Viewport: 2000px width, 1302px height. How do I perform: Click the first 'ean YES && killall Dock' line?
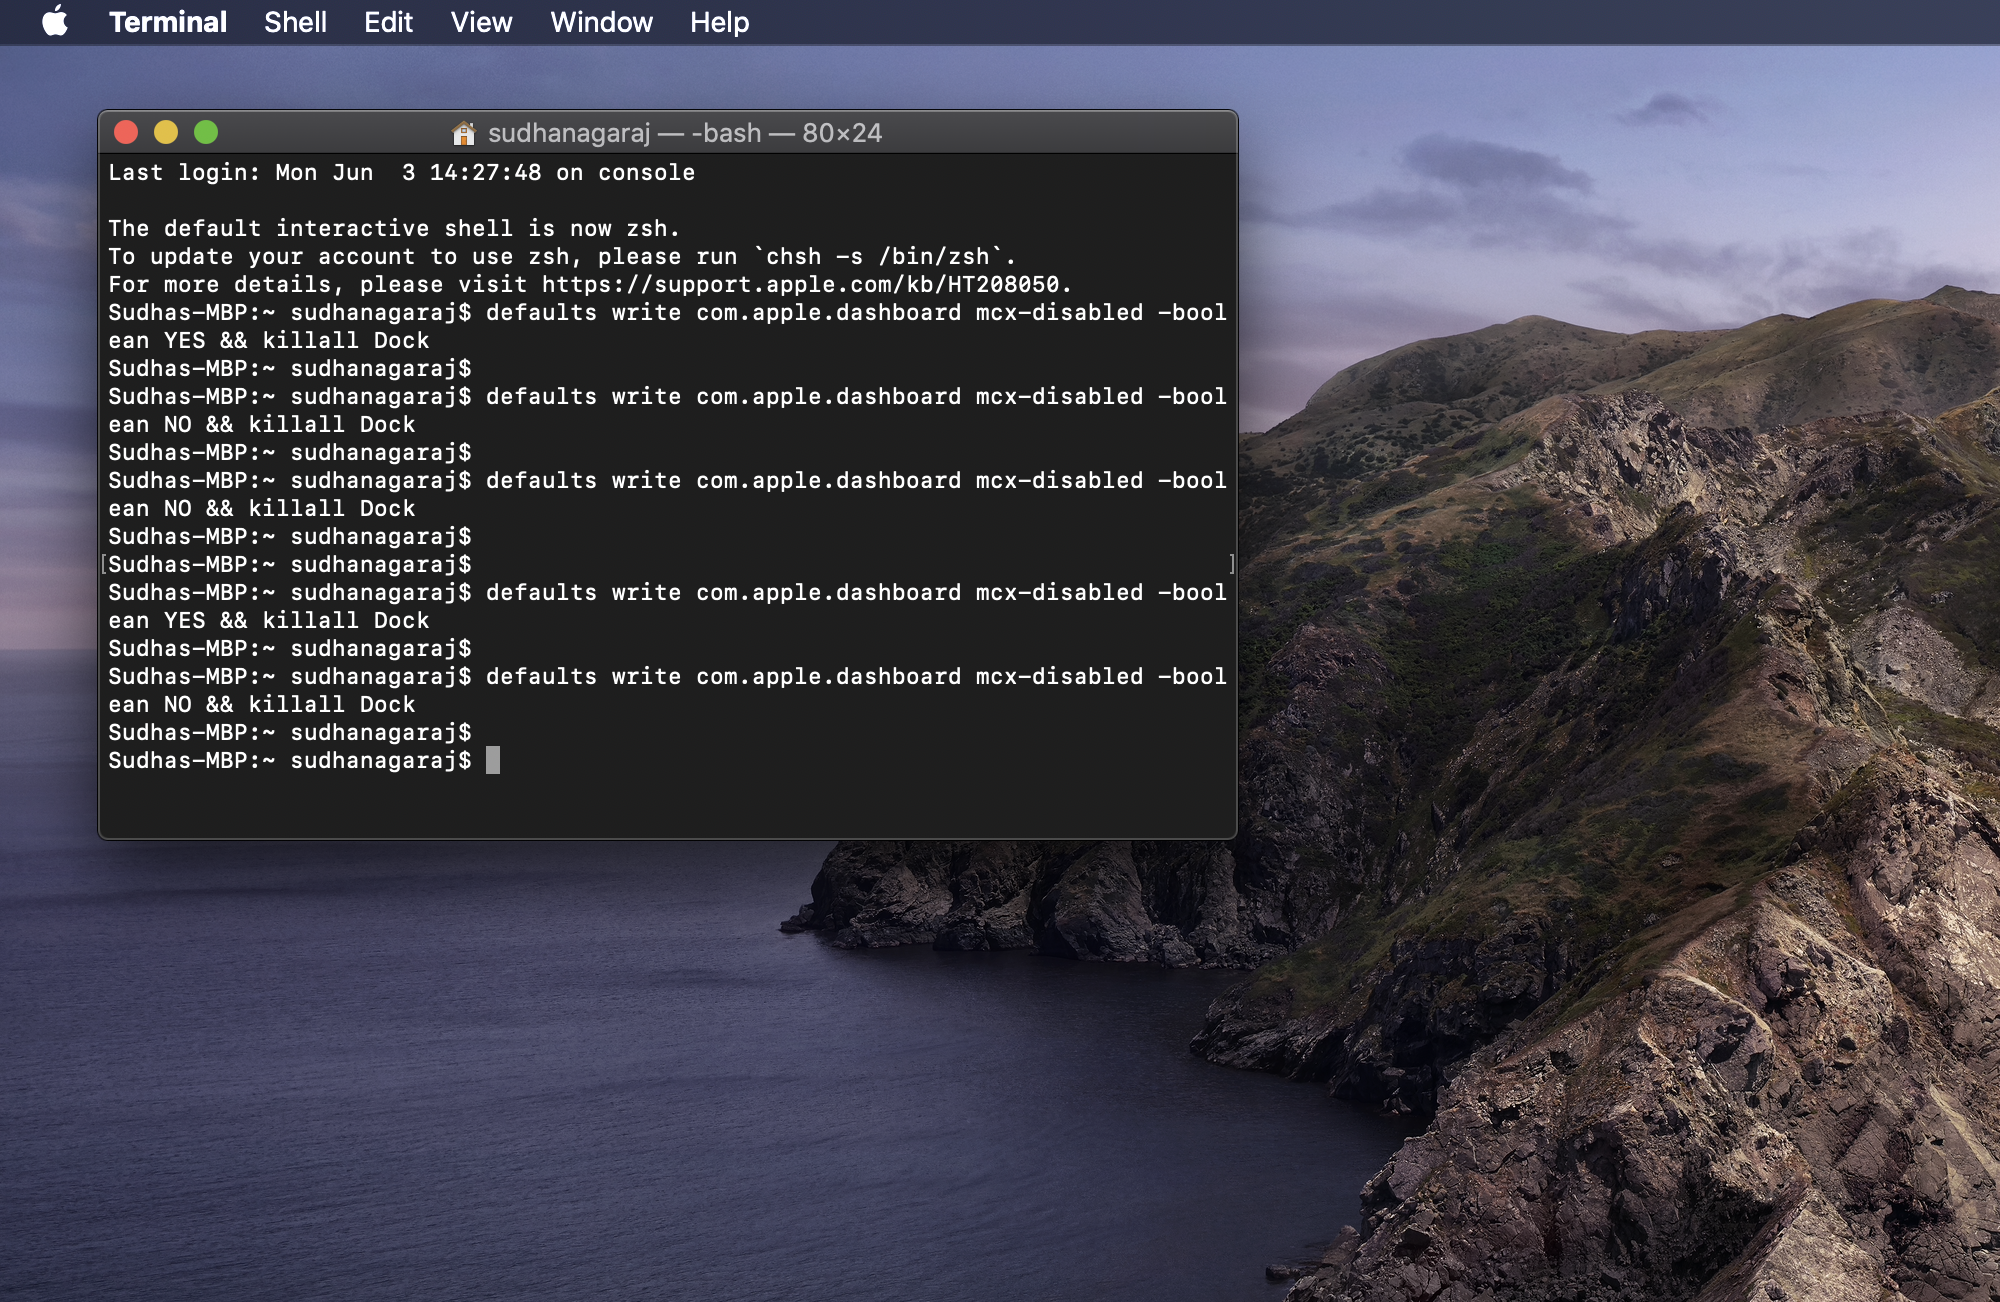click(x=268, y=341)
